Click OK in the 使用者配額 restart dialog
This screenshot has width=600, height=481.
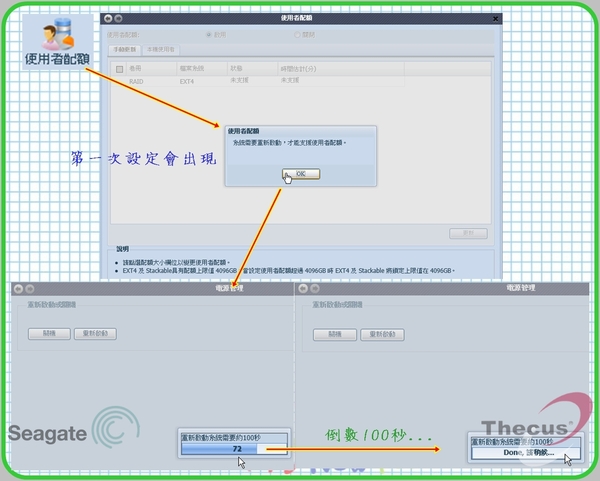(301, 174)
